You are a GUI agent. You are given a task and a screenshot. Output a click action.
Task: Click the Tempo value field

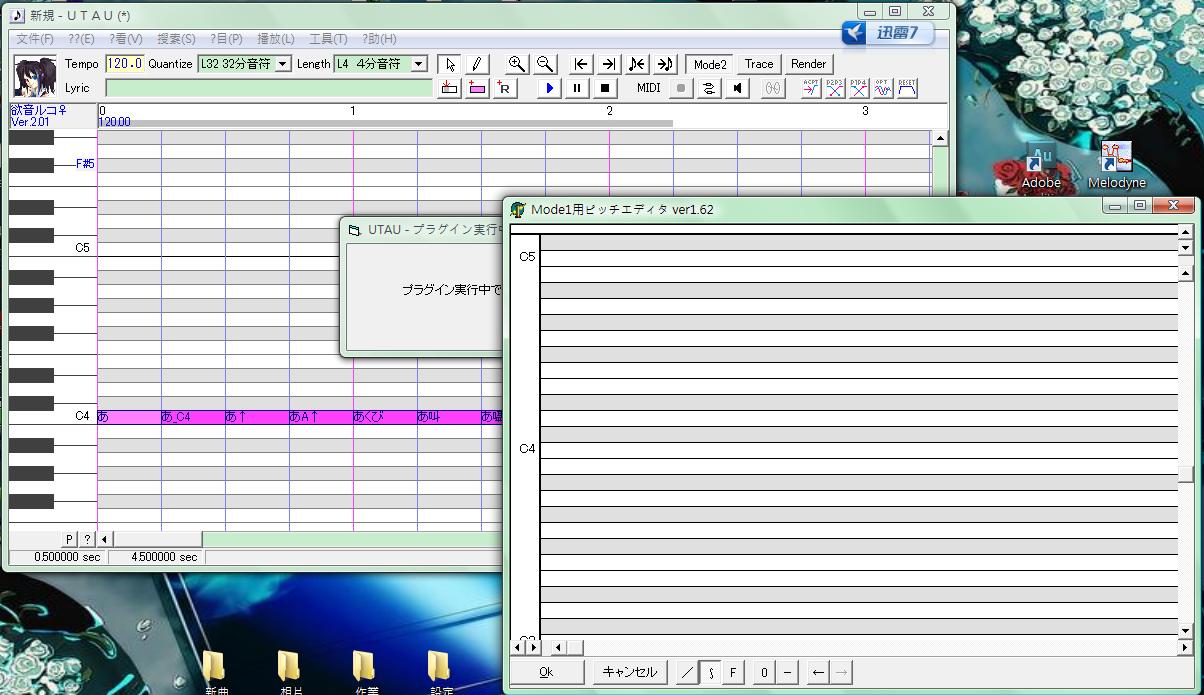124,64
